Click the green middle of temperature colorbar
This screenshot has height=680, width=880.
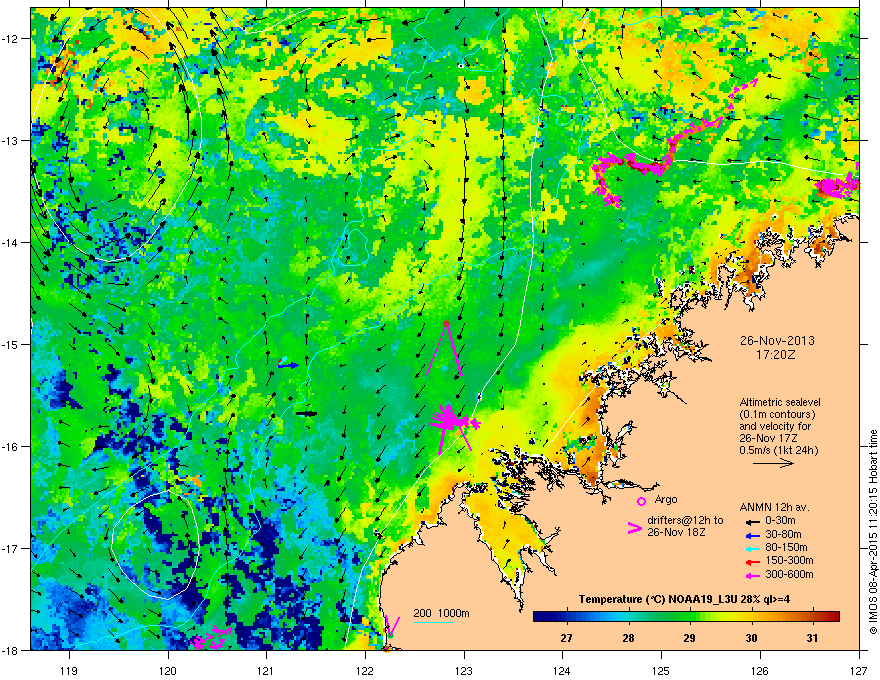tap(686, 617)
